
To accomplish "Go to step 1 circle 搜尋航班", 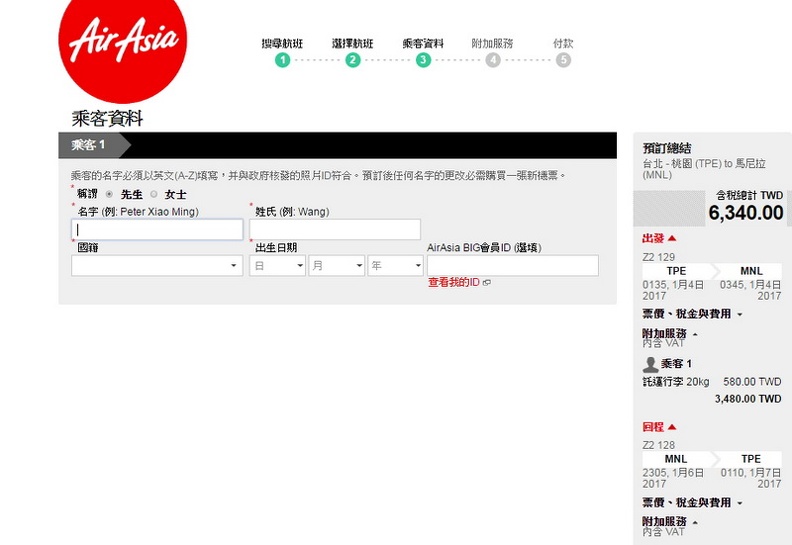I will click(282, 60).
